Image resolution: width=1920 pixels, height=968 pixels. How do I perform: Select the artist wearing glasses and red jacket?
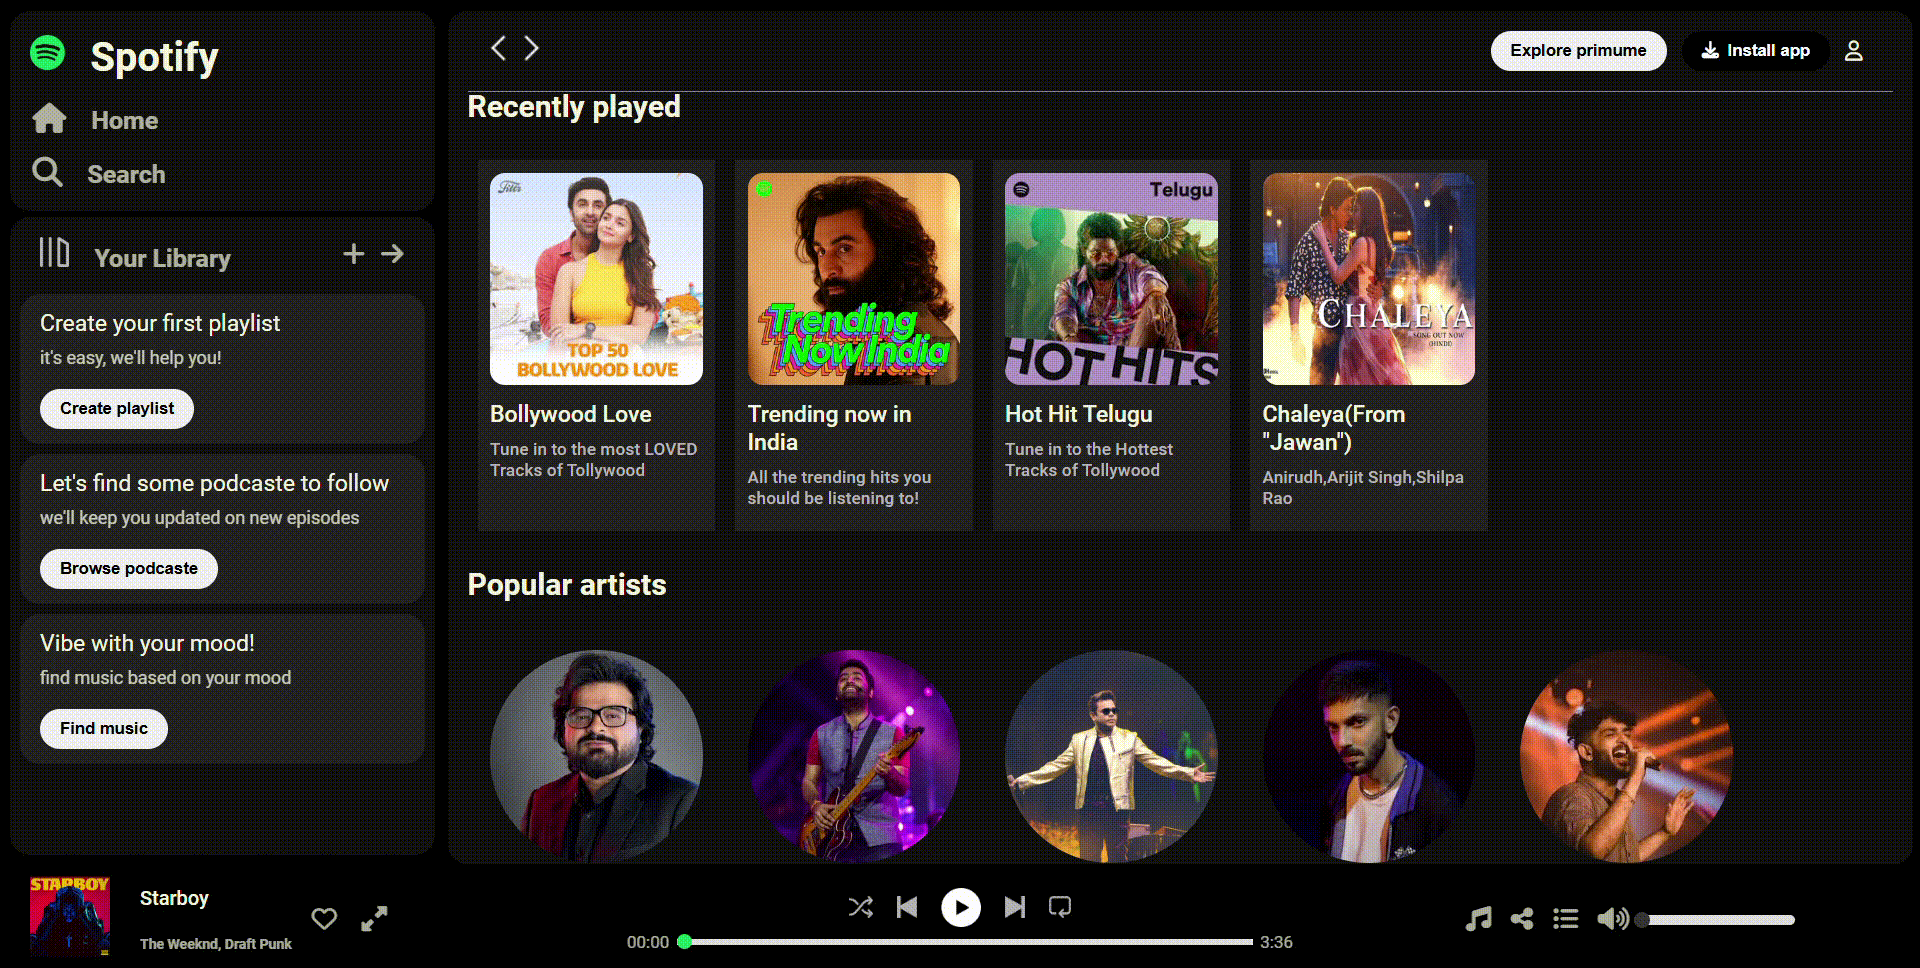[x=596, y=756]
